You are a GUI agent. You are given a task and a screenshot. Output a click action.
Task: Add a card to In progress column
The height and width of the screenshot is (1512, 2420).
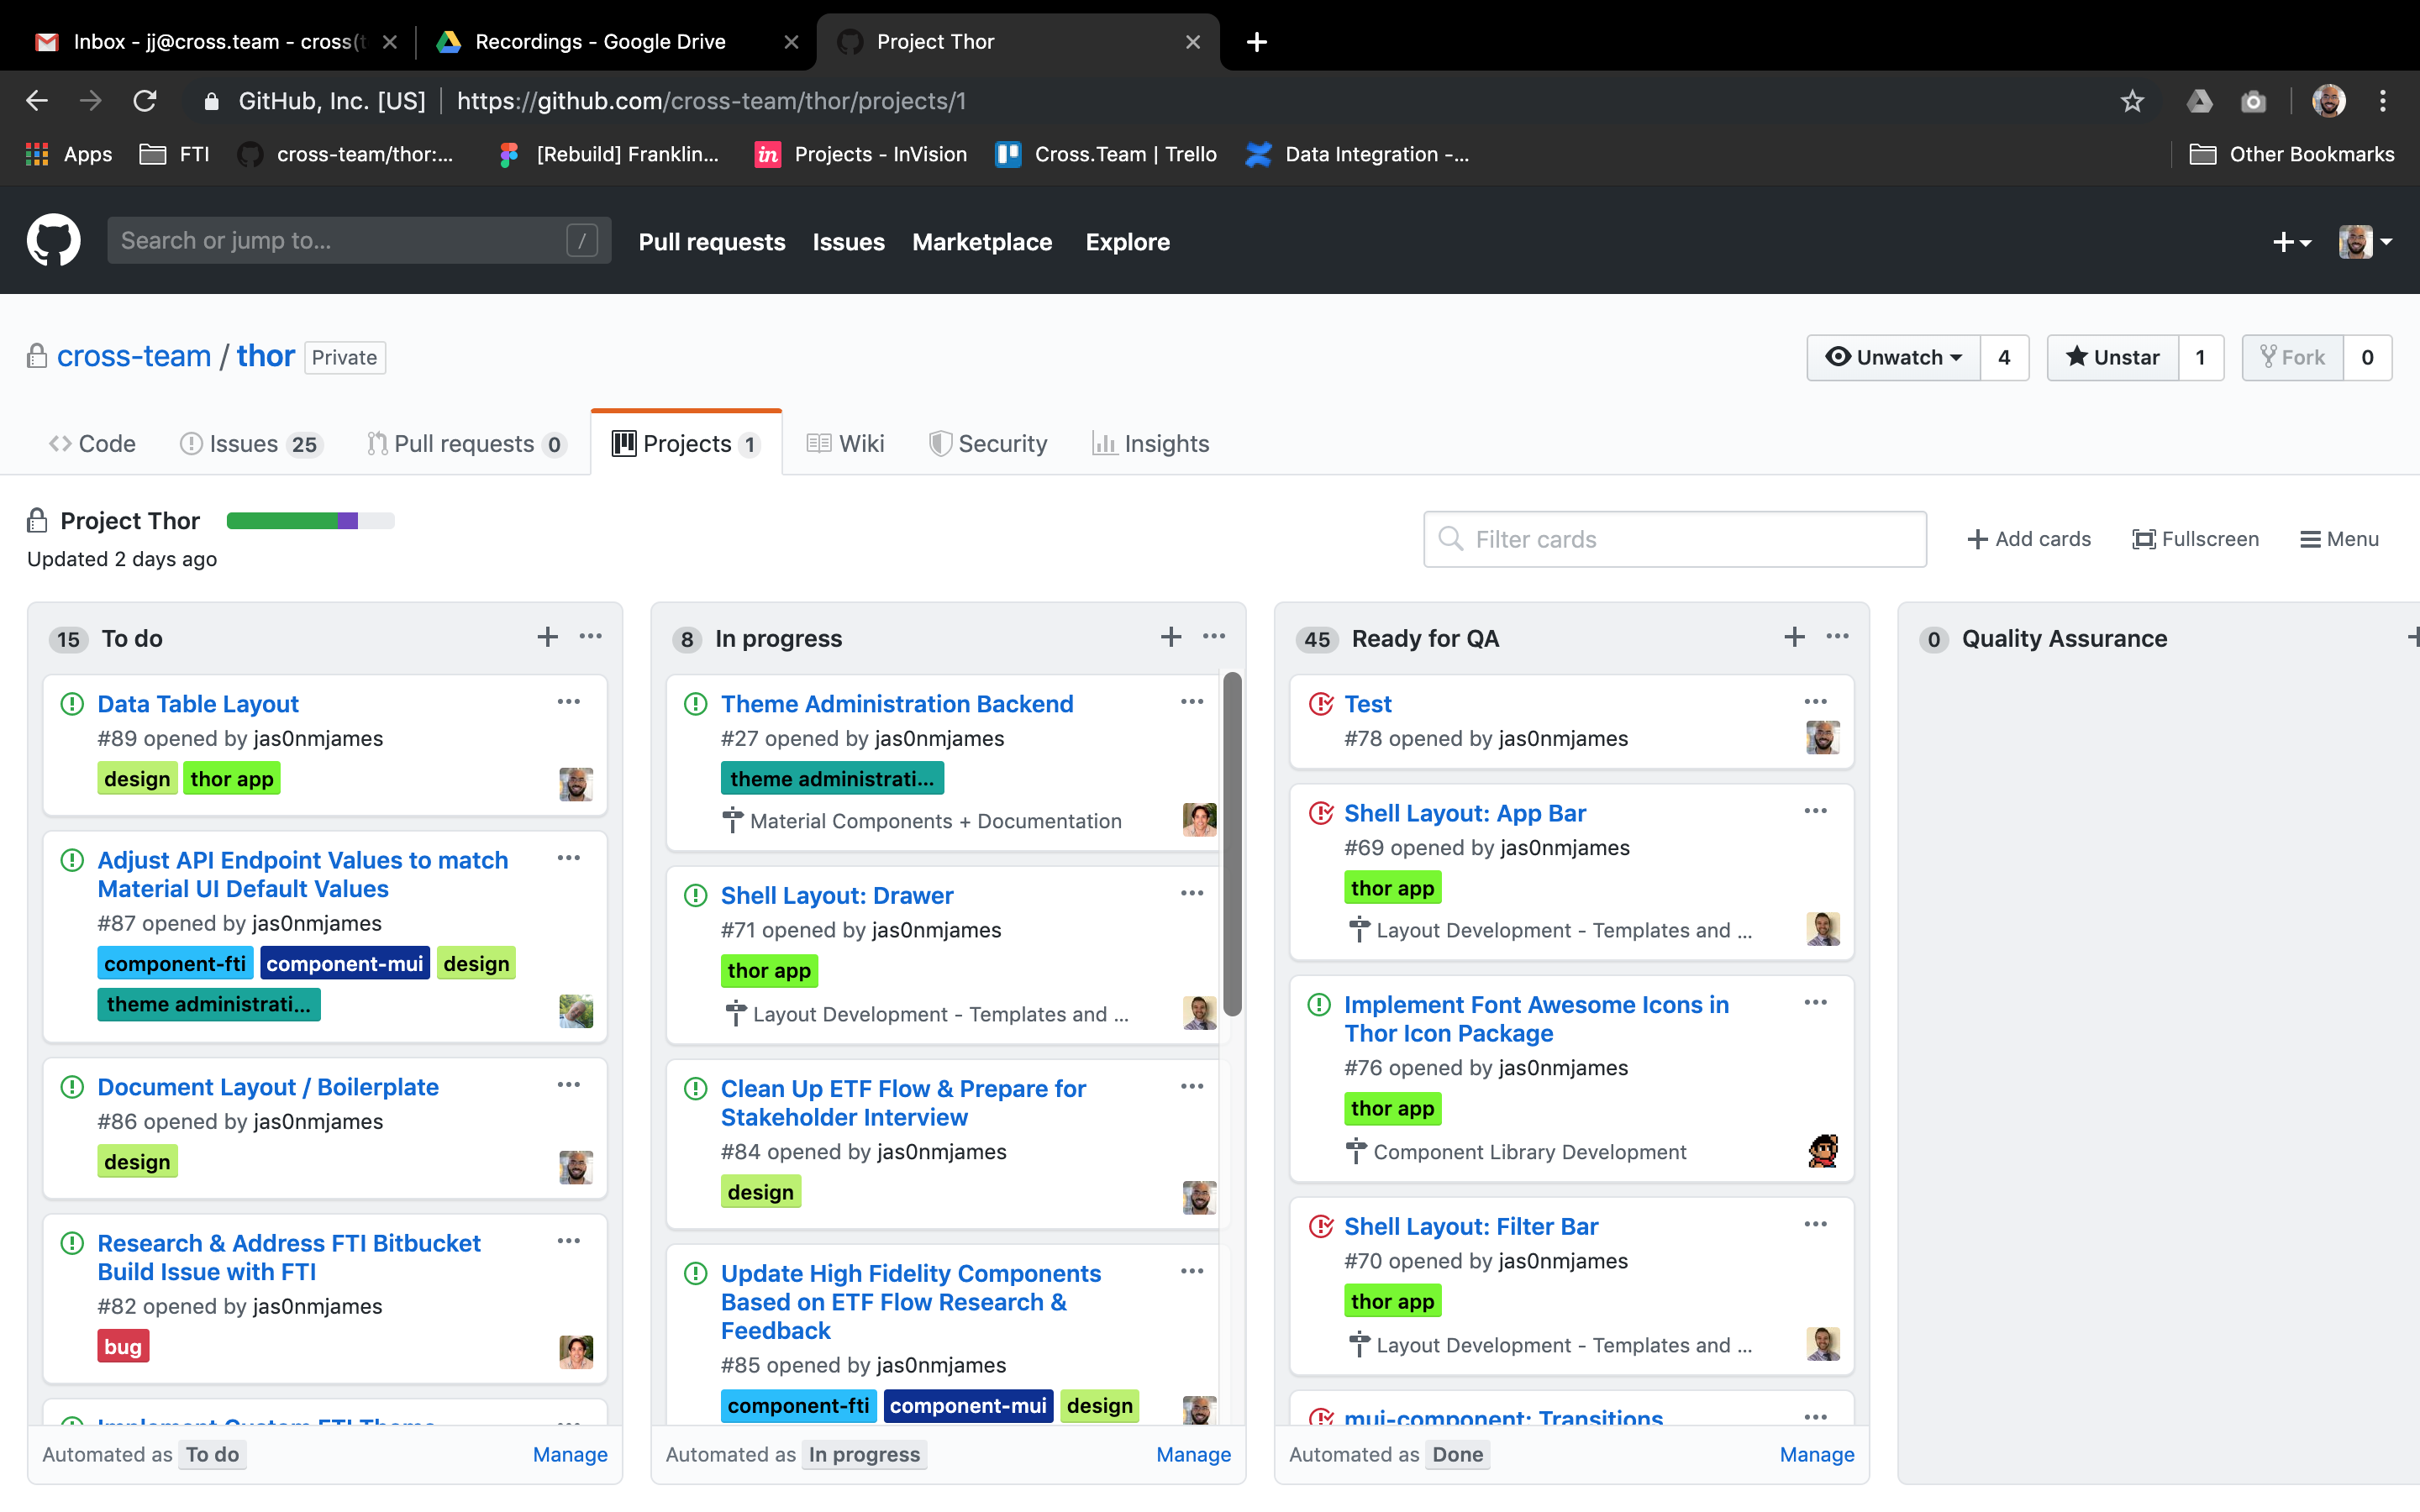(1170, 637)
